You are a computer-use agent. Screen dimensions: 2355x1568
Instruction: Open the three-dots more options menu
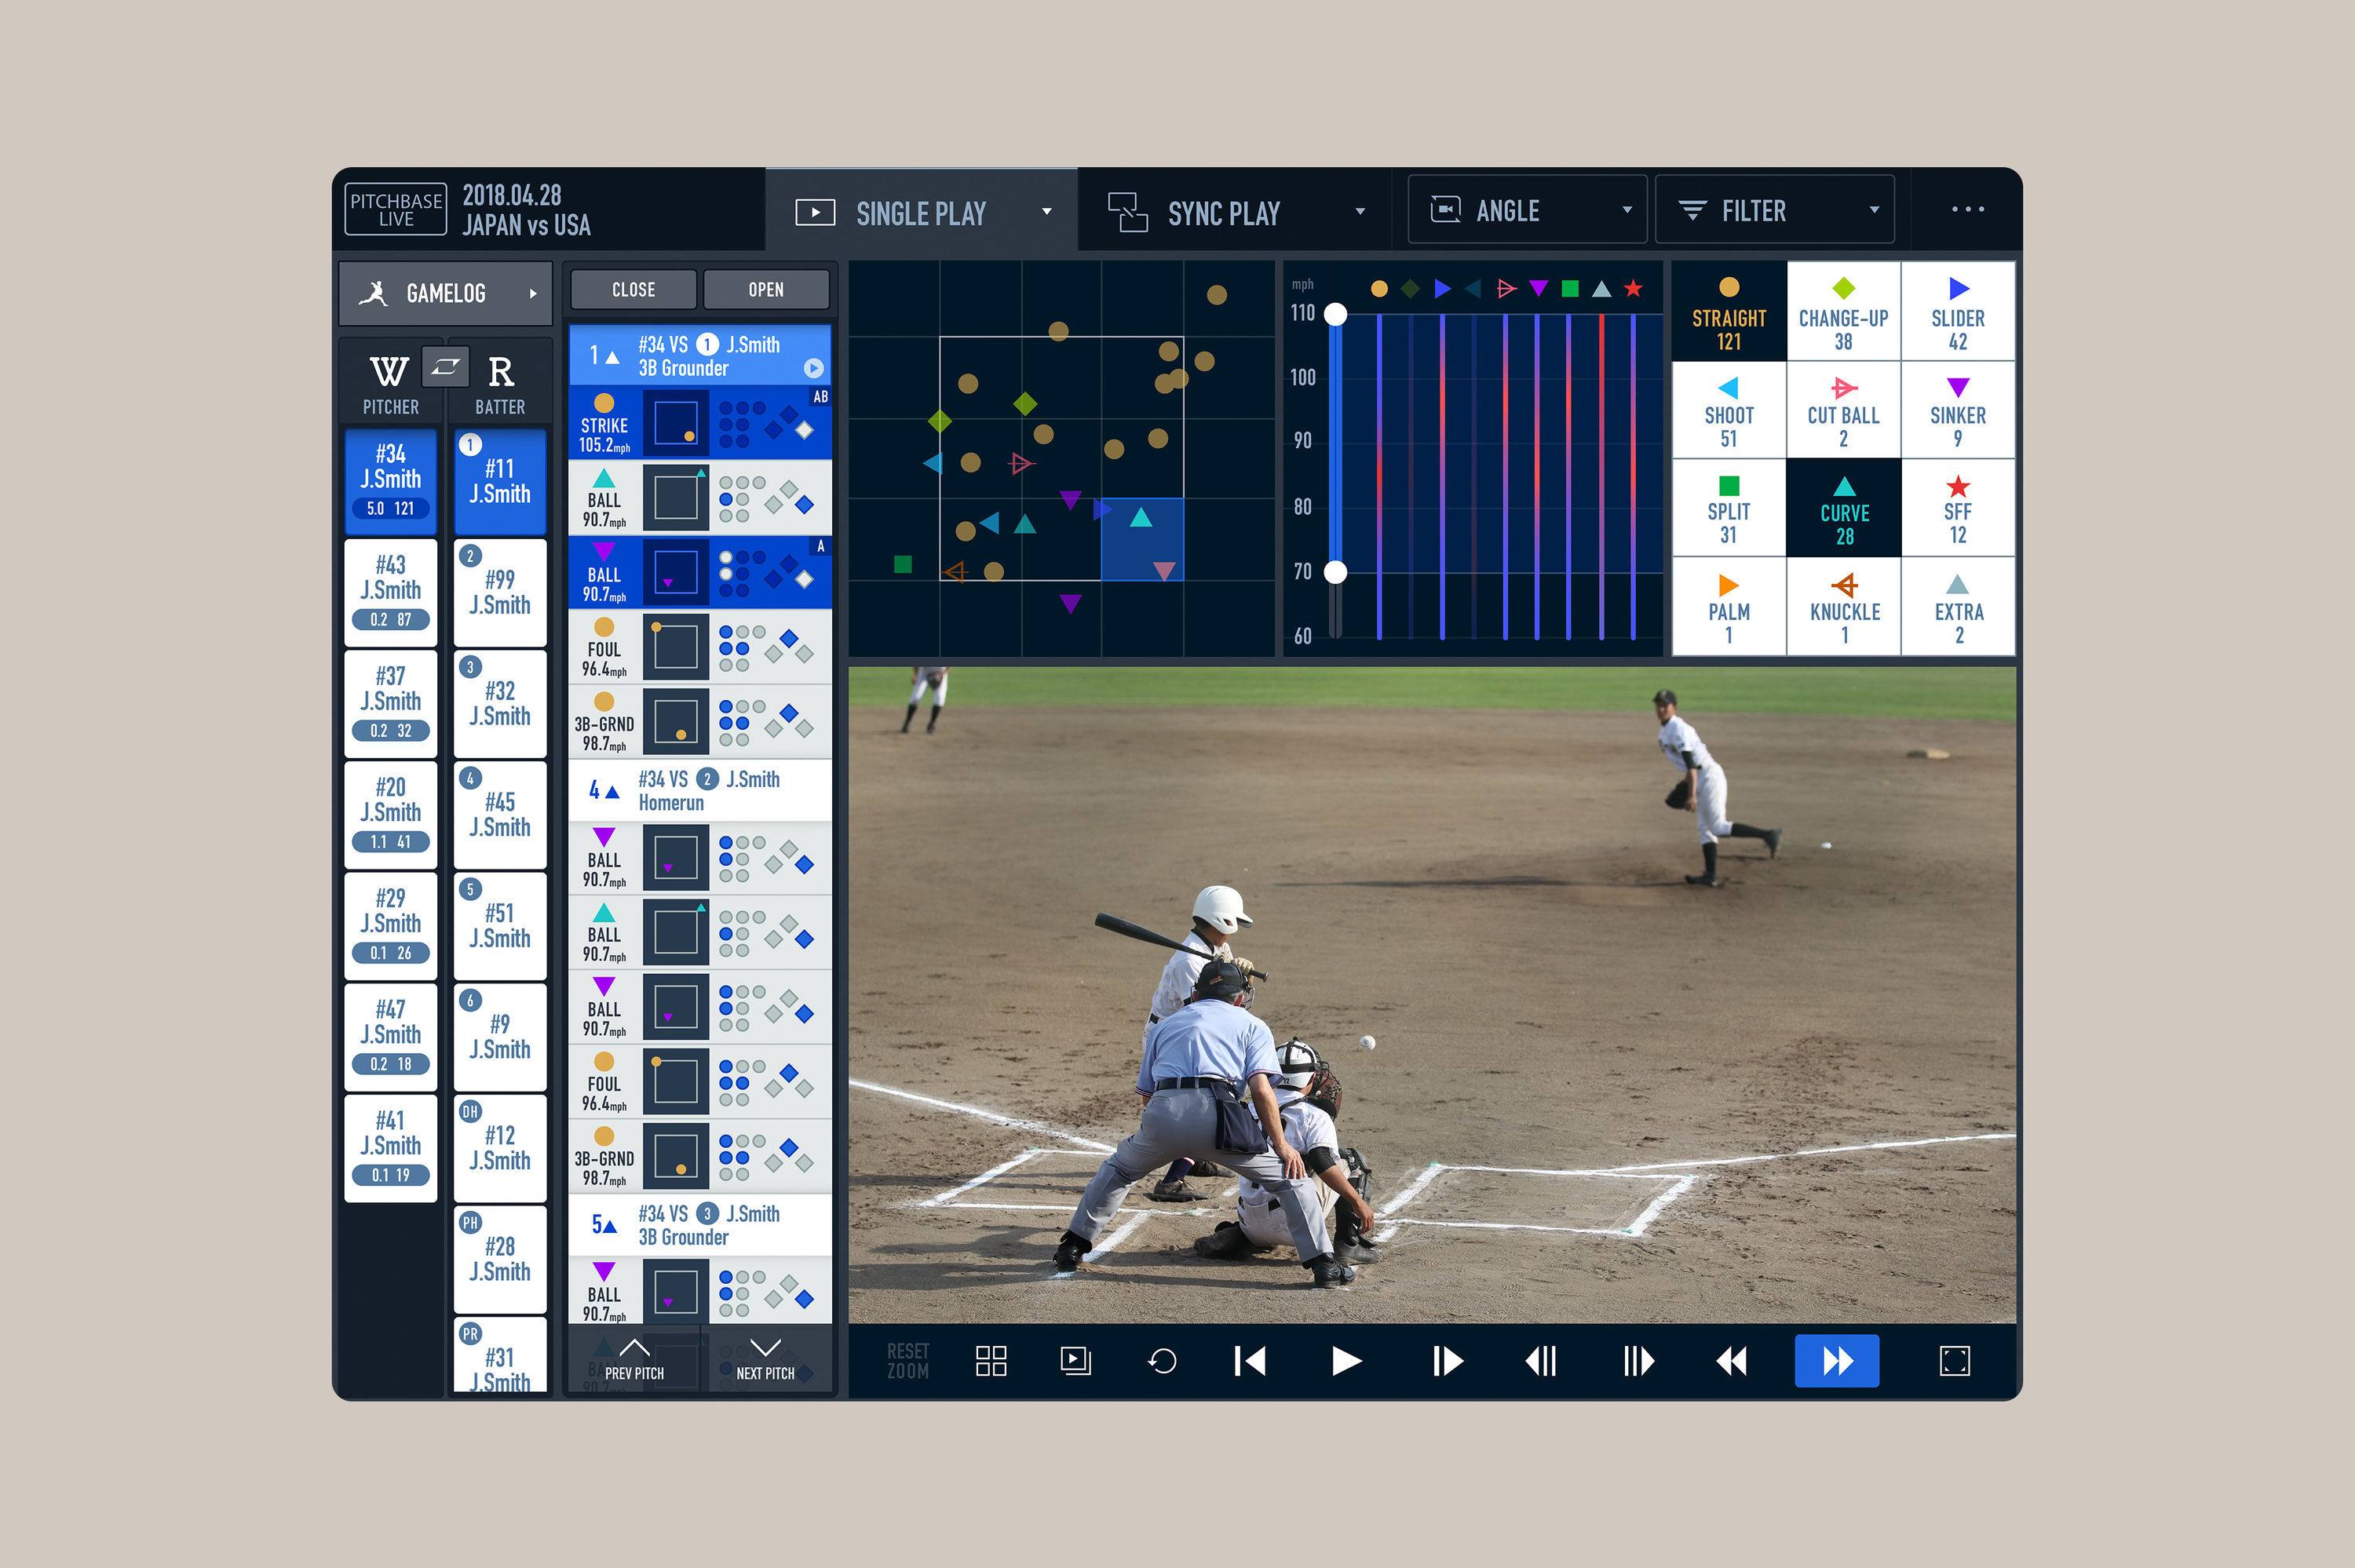[x=1967, y=210]
